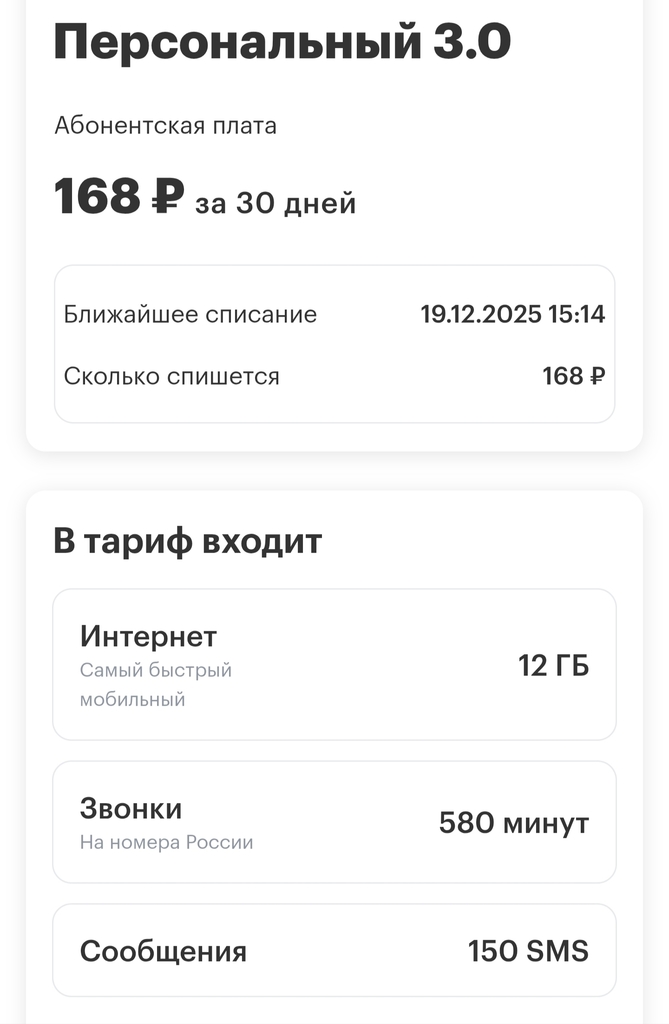Select the Ближайшее списание row label
Image resolution: width=669 pixels, height=1024 pixels.
pos(190,314)
